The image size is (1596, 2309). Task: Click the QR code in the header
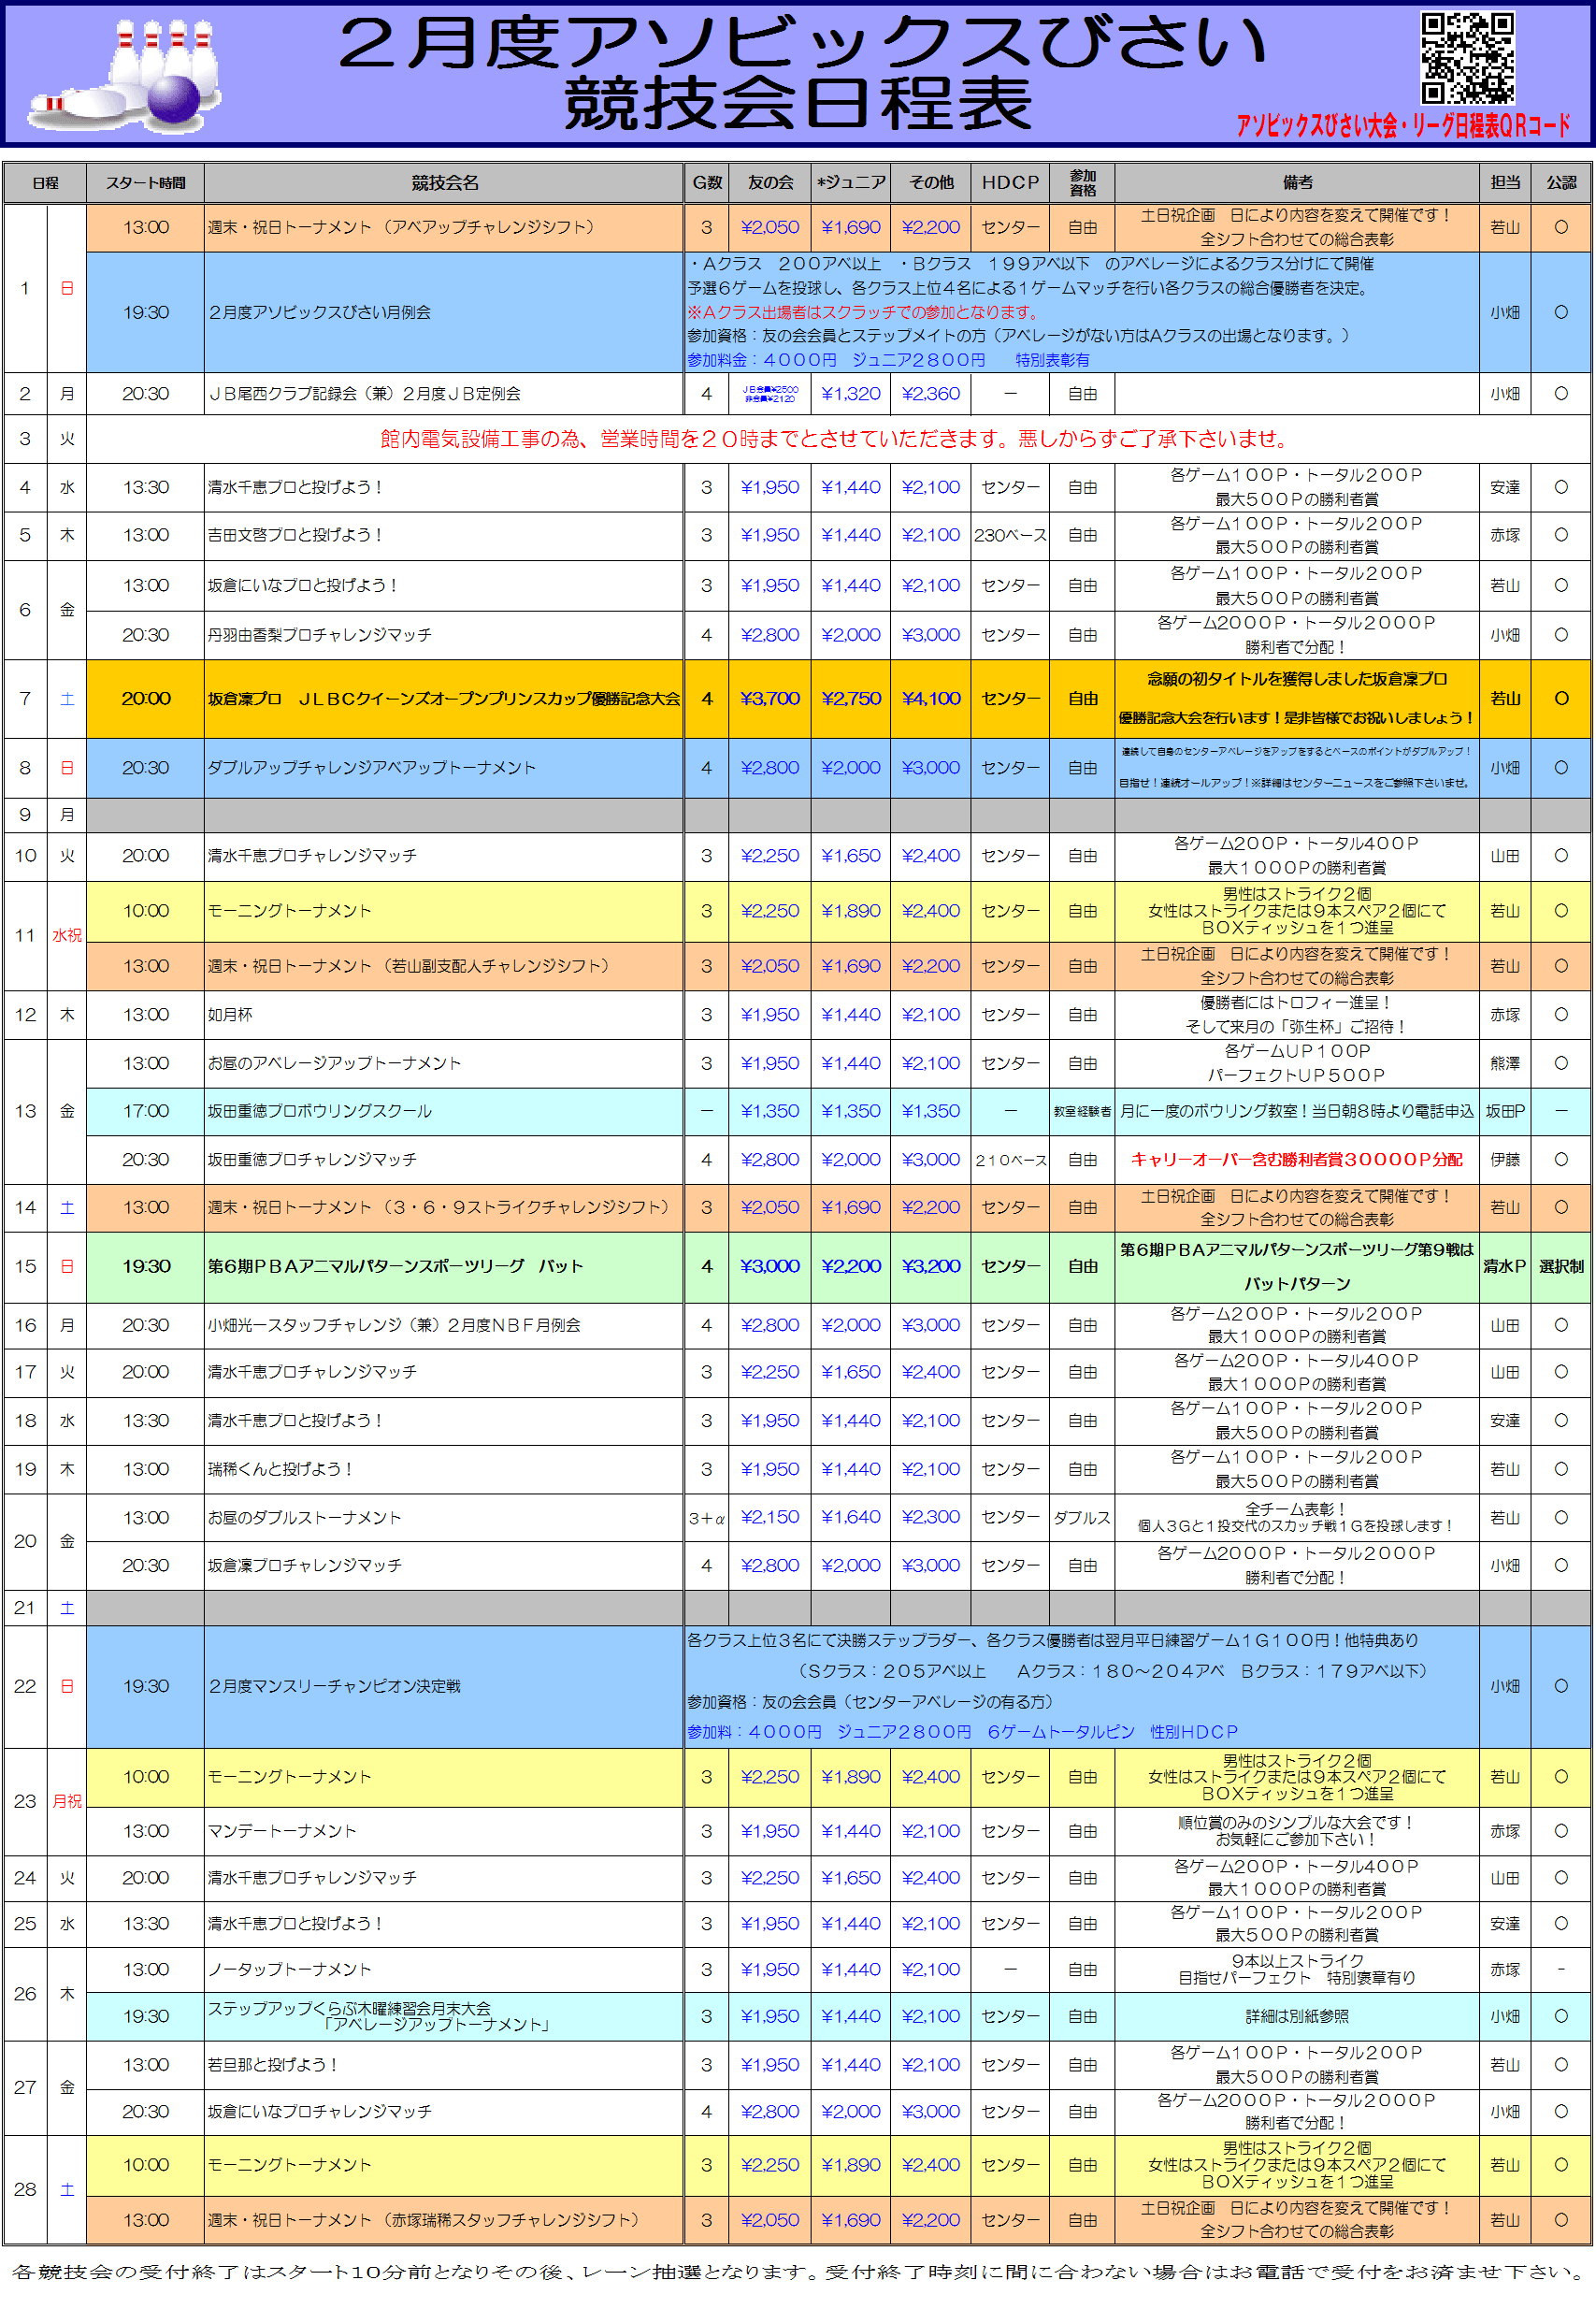click(x=1467, y=58)
